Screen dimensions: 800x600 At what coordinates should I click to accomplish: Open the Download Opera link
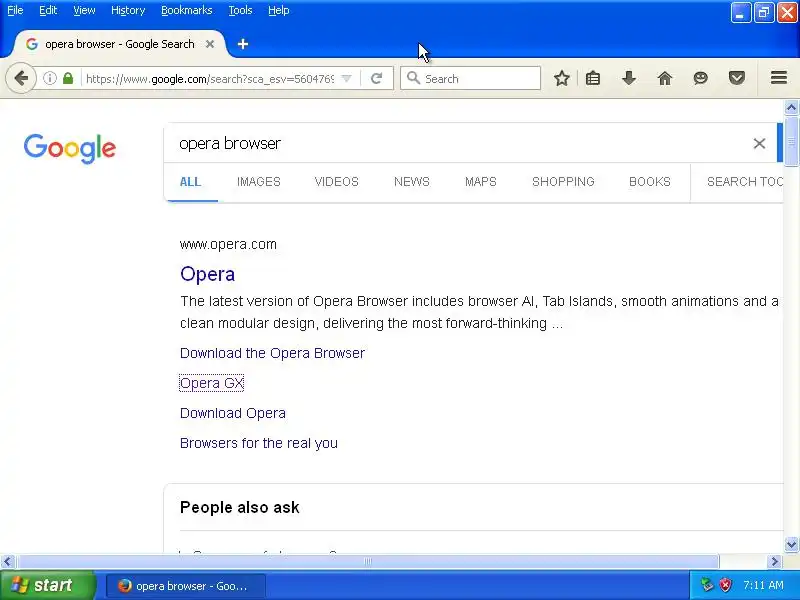click(x=233, y=413)
